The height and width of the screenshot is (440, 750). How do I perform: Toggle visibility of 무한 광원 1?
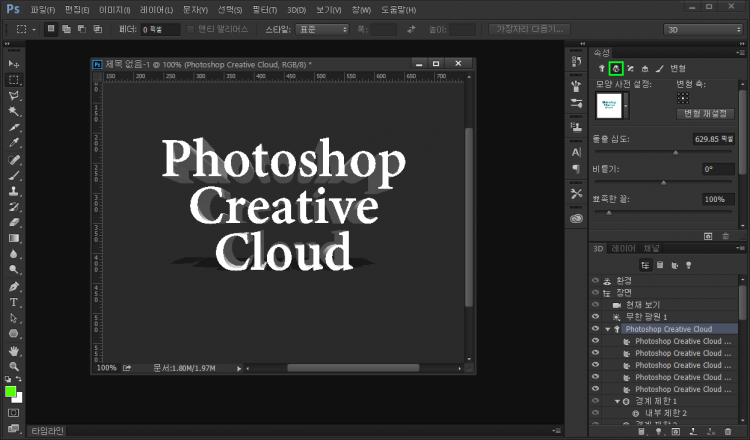(x=595, y=317)
